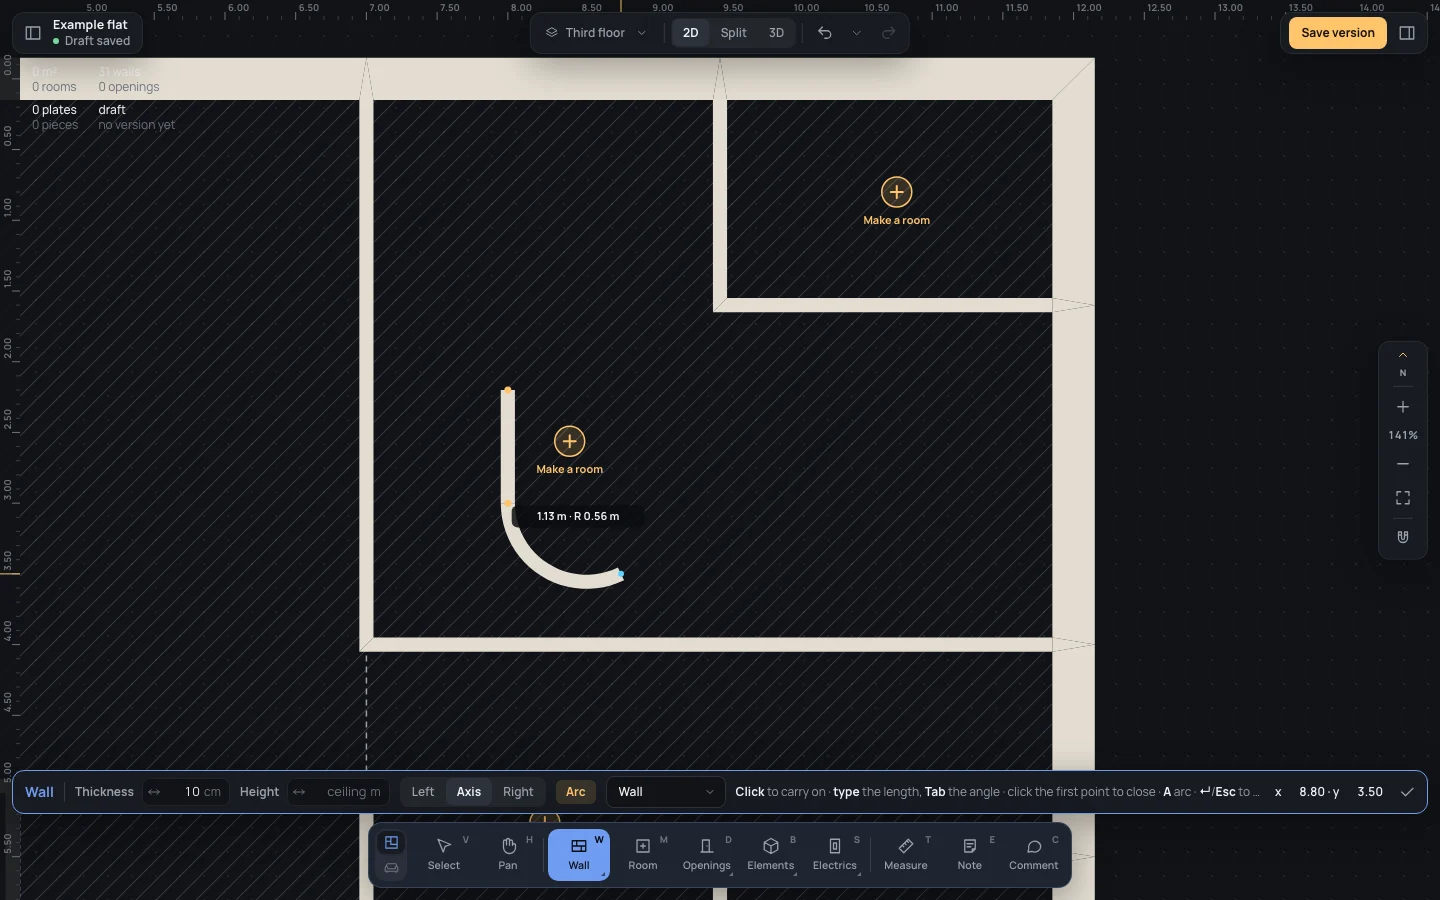Click the 141% zoom level value
This screenshot has height=900, width=1440.
1403,435
